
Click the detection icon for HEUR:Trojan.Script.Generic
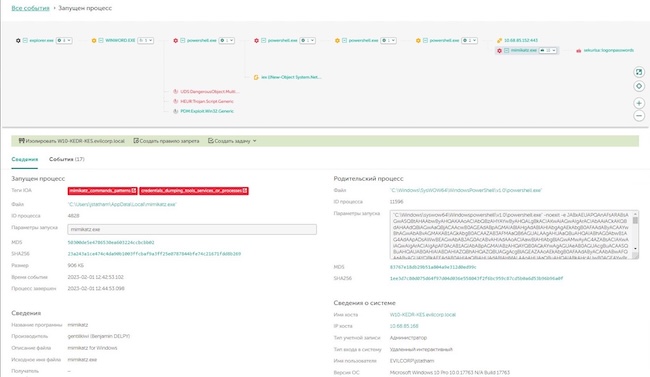point(175,102)
